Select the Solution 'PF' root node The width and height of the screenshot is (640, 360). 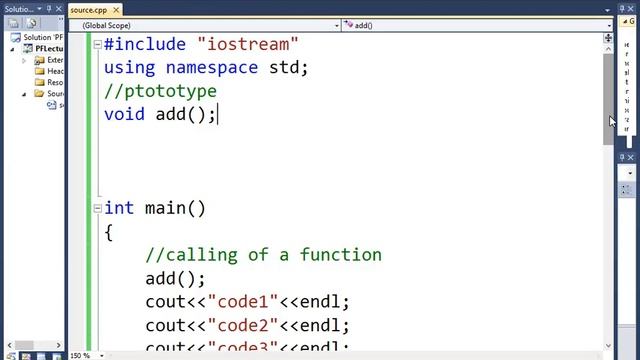point(43,37)
